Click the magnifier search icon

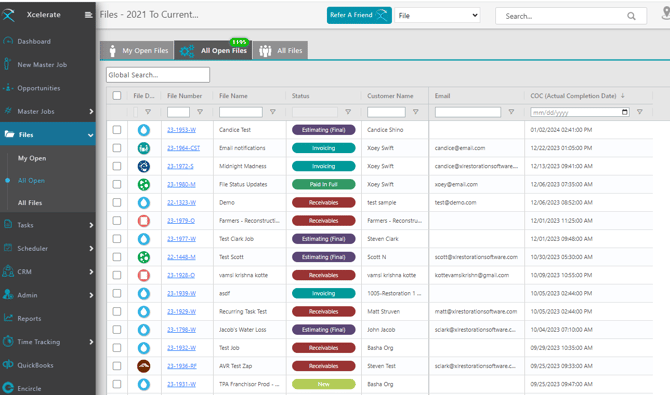pos(631,16)
